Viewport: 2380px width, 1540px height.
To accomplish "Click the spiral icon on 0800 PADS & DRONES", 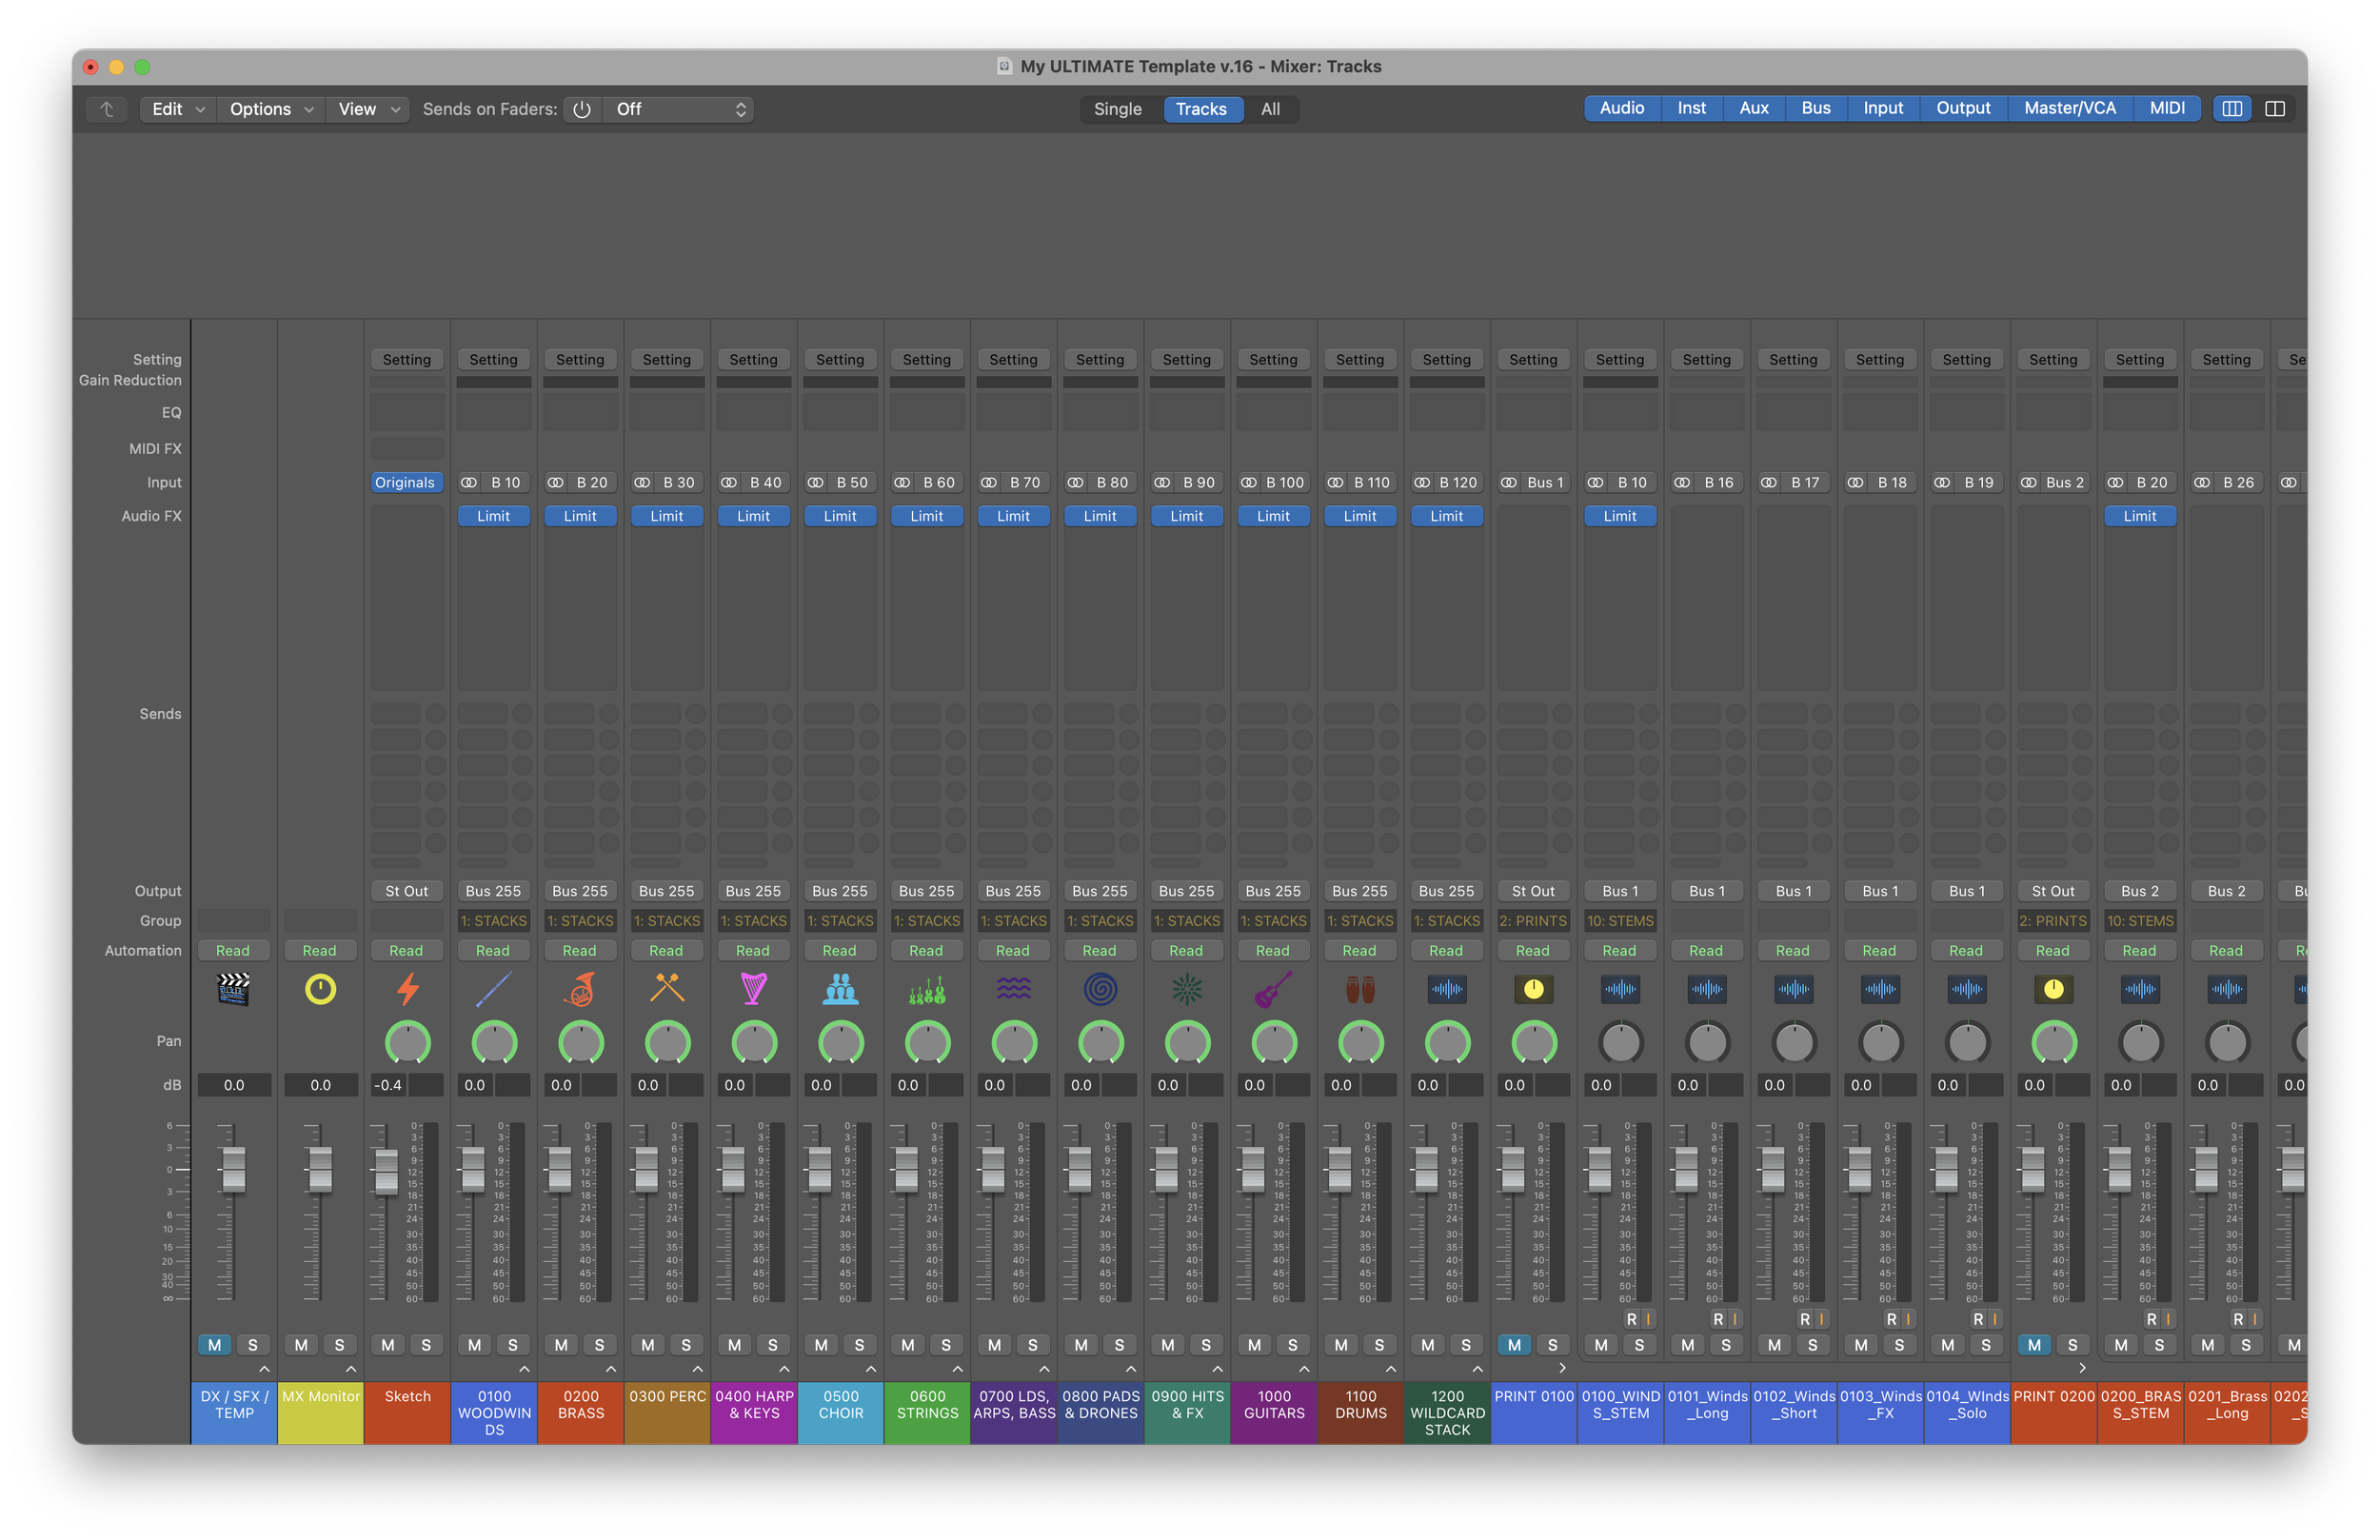I will pyautogui.click(x=1100, y=989).
